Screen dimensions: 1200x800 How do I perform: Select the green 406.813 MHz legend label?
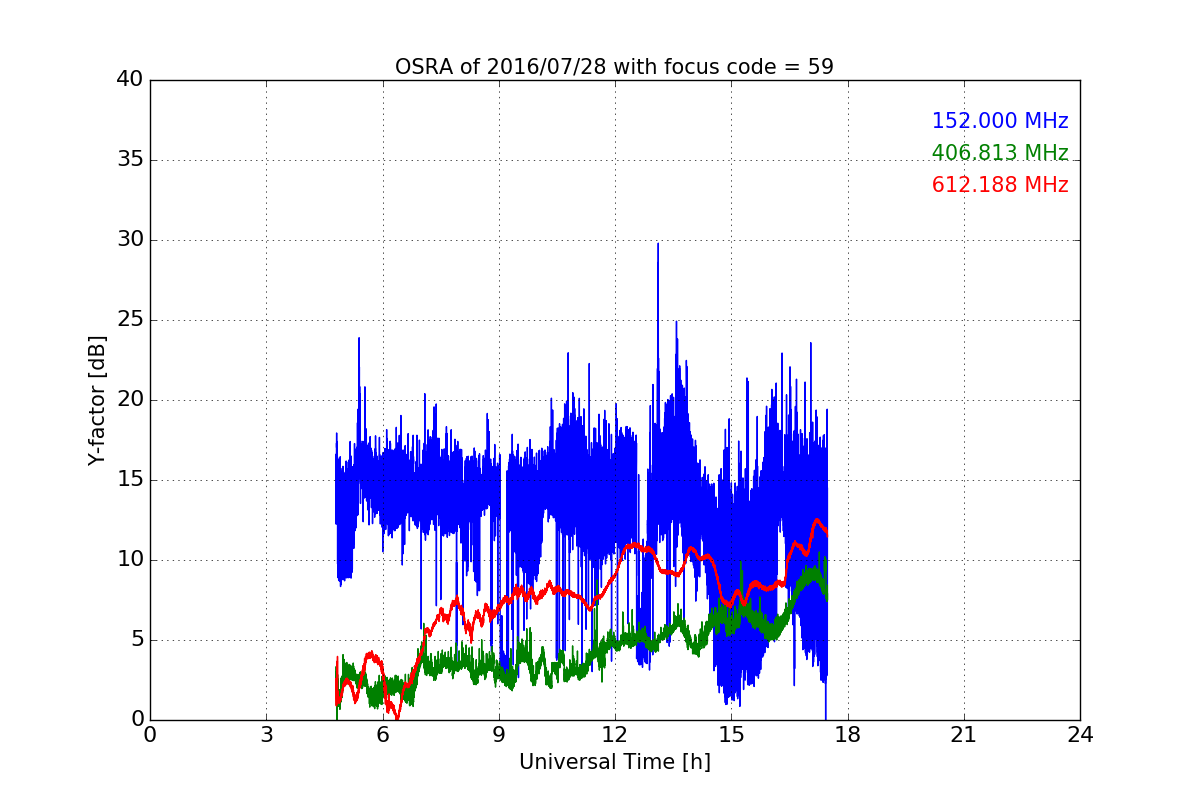[x=1000, y=153]
